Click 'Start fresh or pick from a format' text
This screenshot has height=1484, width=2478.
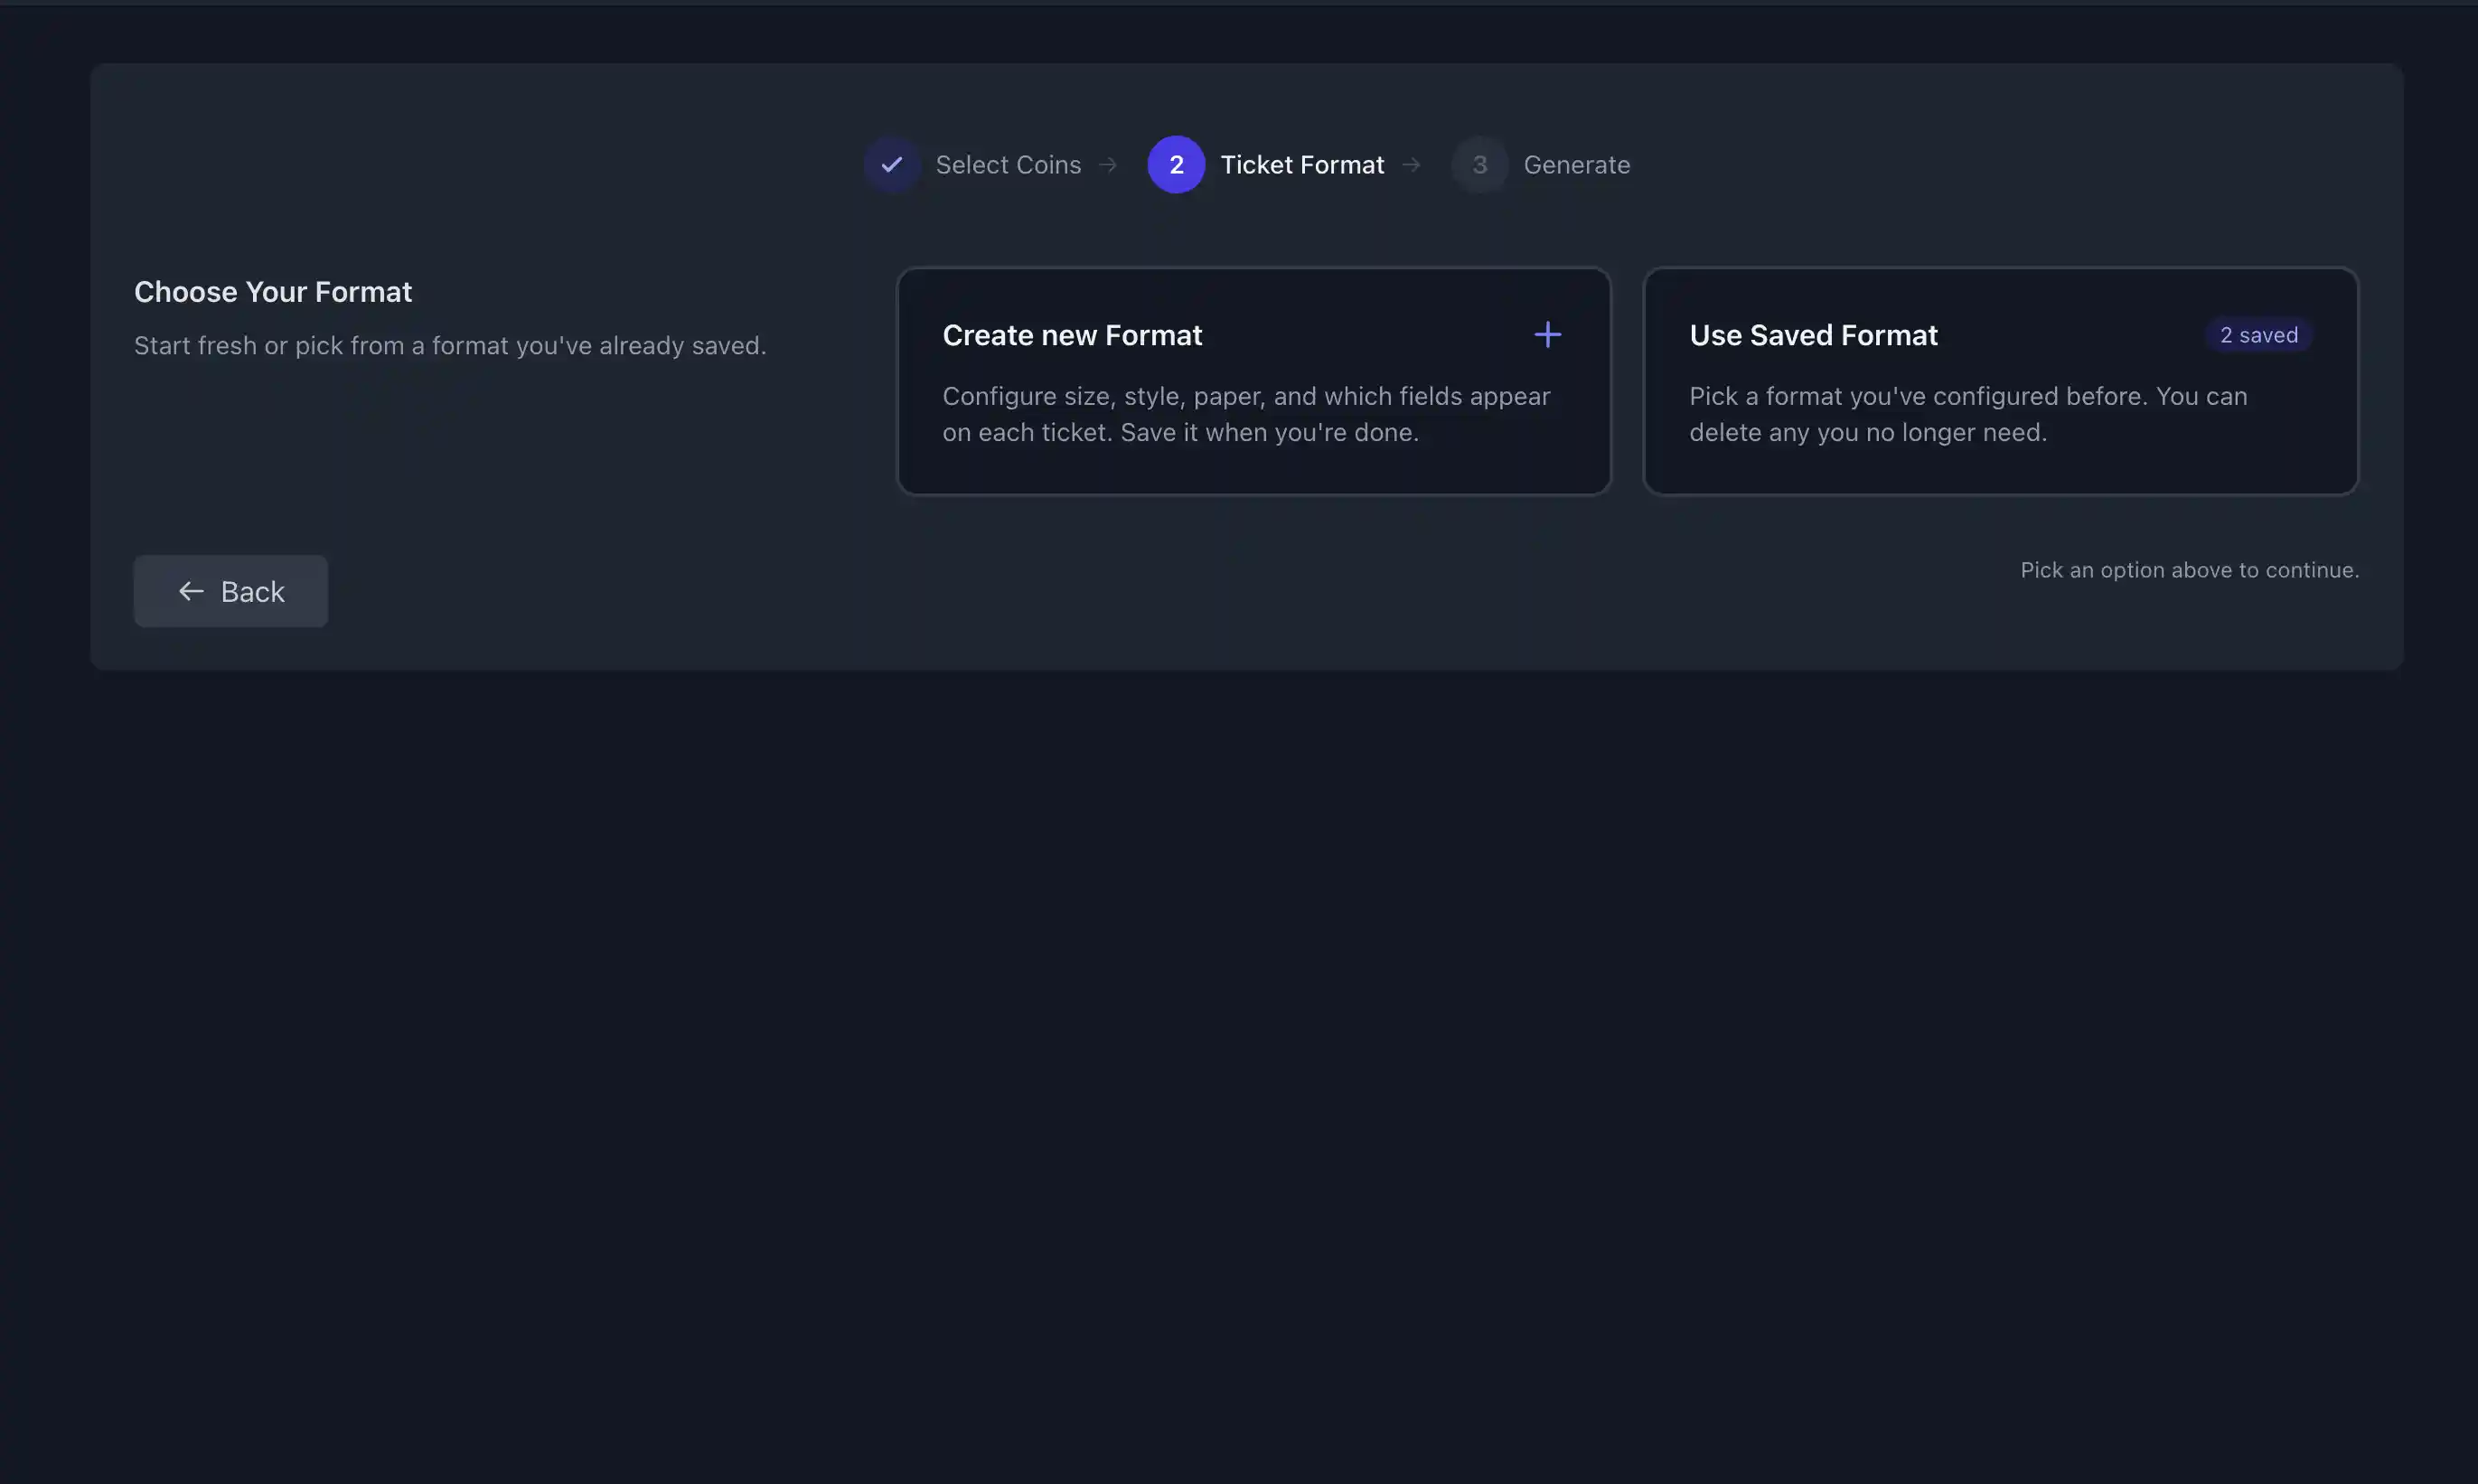pos(450,345)
